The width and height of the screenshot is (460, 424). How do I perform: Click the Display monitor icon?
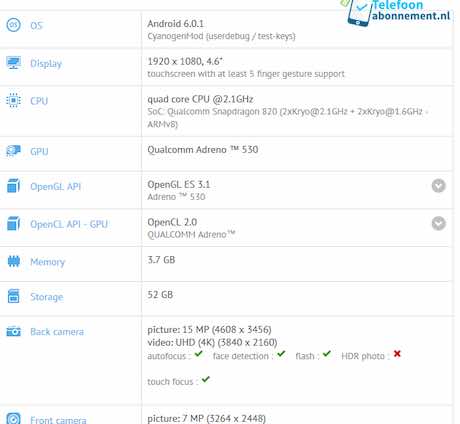13,63
